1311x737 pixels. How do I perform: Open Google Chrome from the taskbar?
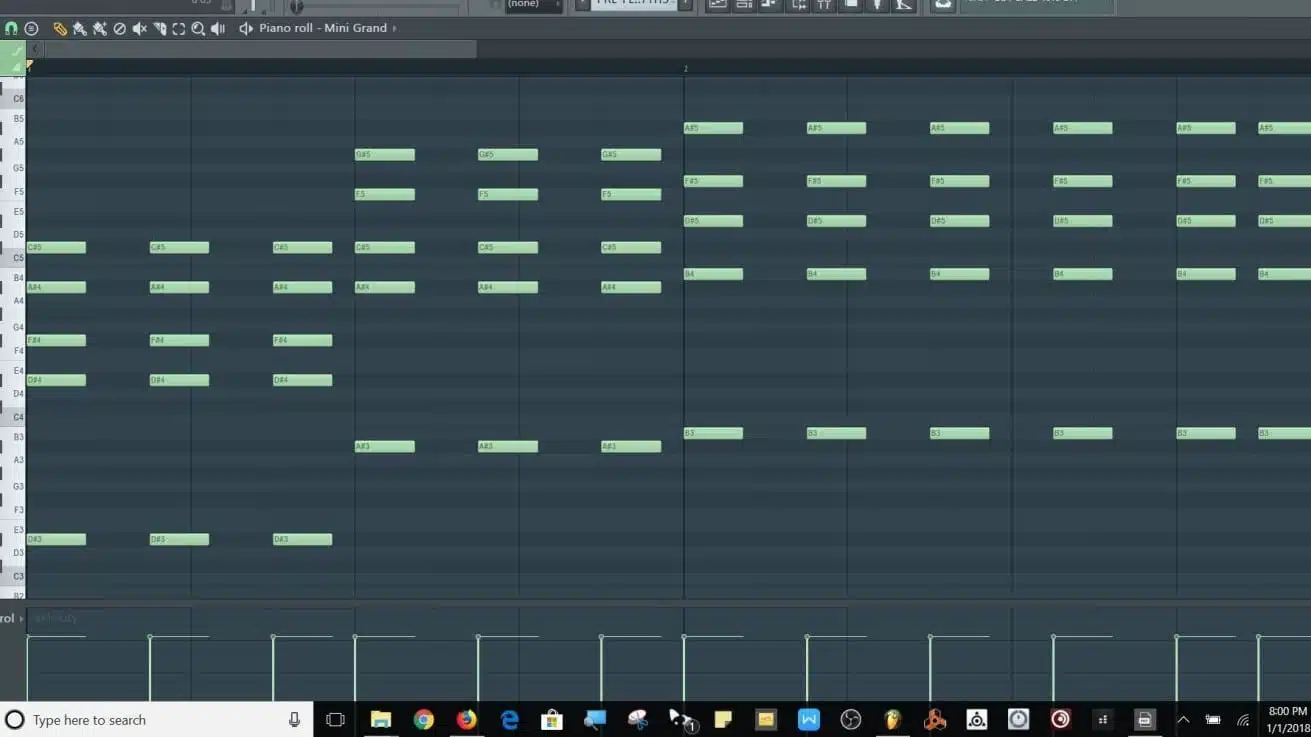click(x=424, y=720)
